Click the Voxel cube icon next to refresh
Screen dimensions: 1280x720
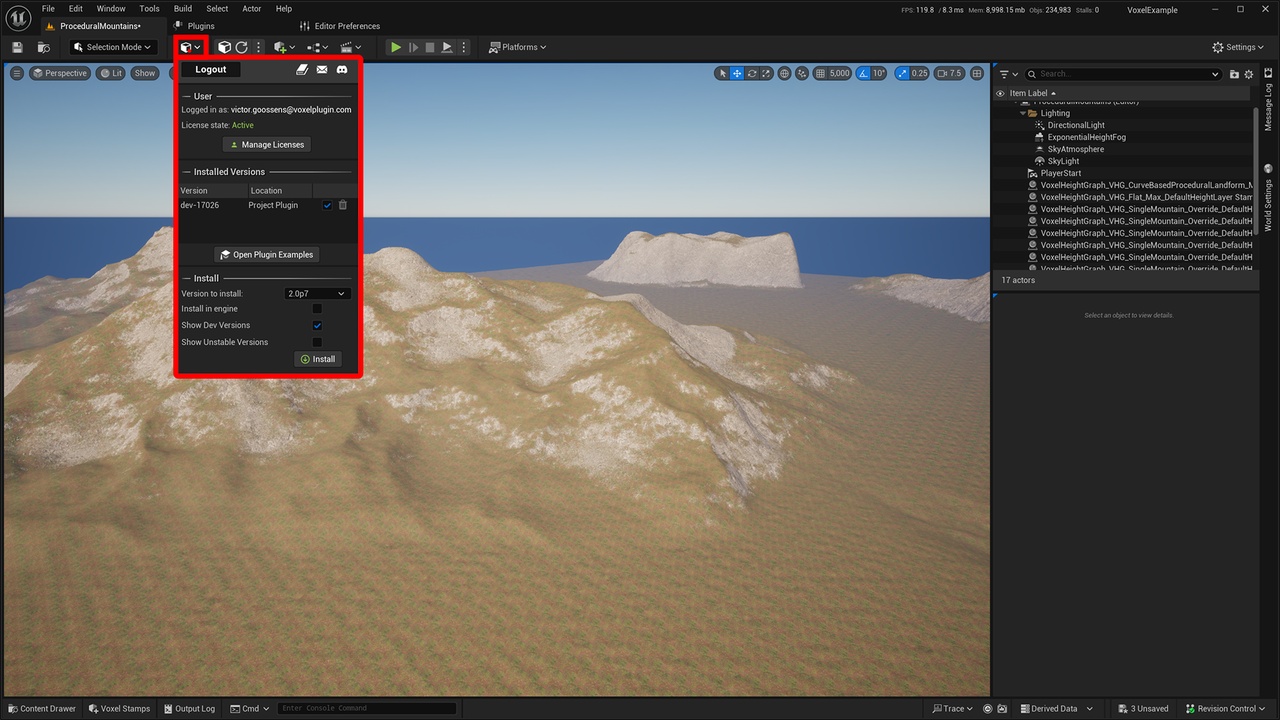(x=224, y=47)
